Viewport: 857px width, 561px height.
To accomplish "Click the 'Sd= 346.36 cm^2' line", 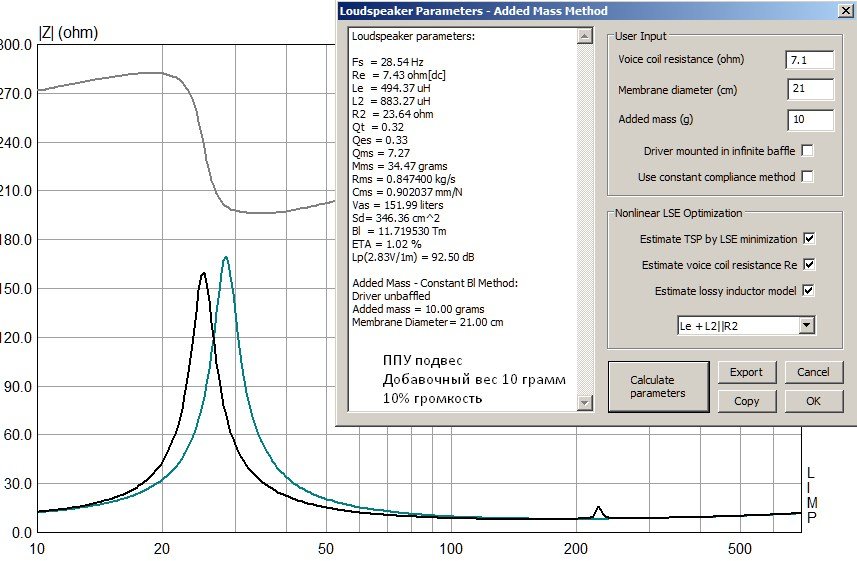I will click(396, 218).
